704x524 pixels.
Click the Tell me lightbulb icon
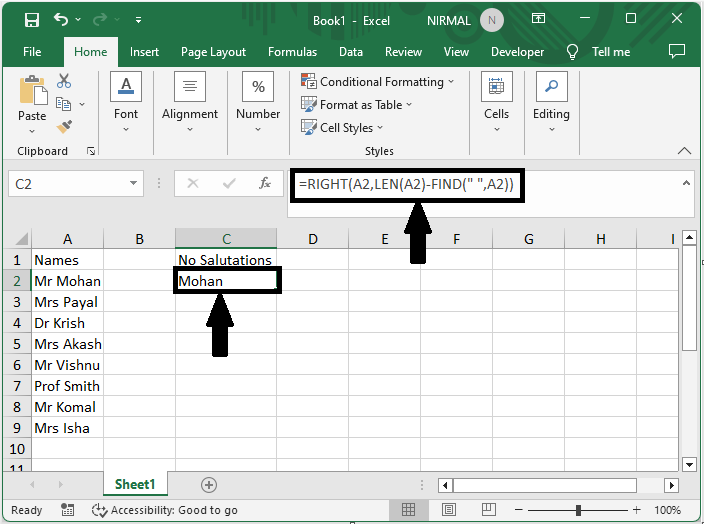(x=573, y=52)
